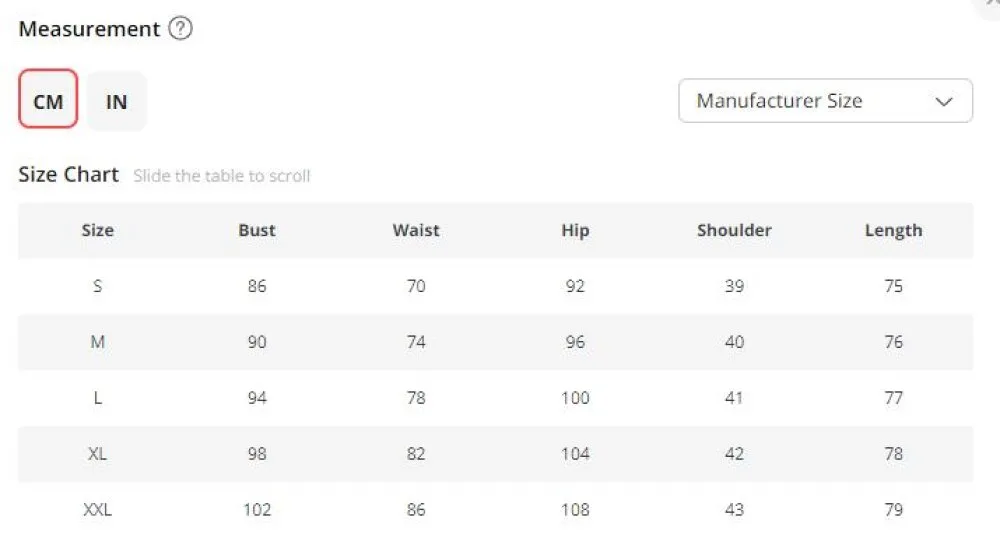Click the dropdown chevron arrow icon
The width and height of the screenshot is (1000, 545).
(x=943, y=101)
